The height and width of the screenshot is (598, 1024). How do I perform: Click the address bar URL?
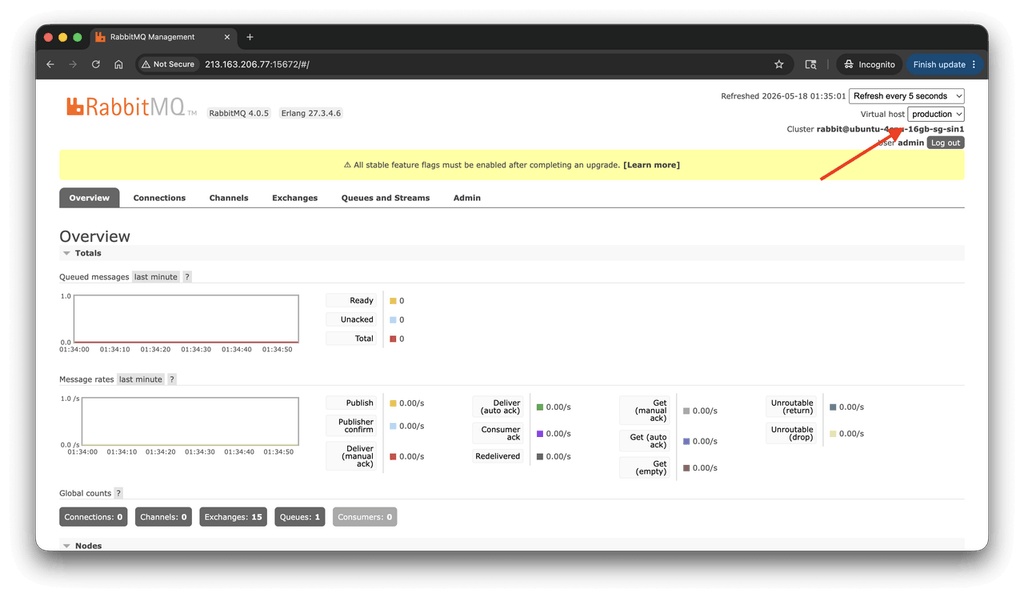257,64
